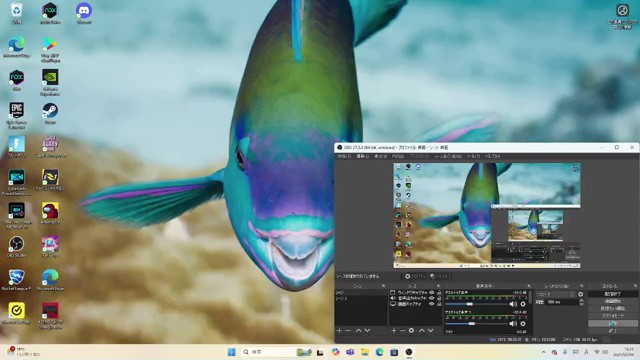Viewport: 640px width, 360px height.
Task: Select the Fall Guys desktop icon
Action: pyautogui.click(x=50, y=247)
